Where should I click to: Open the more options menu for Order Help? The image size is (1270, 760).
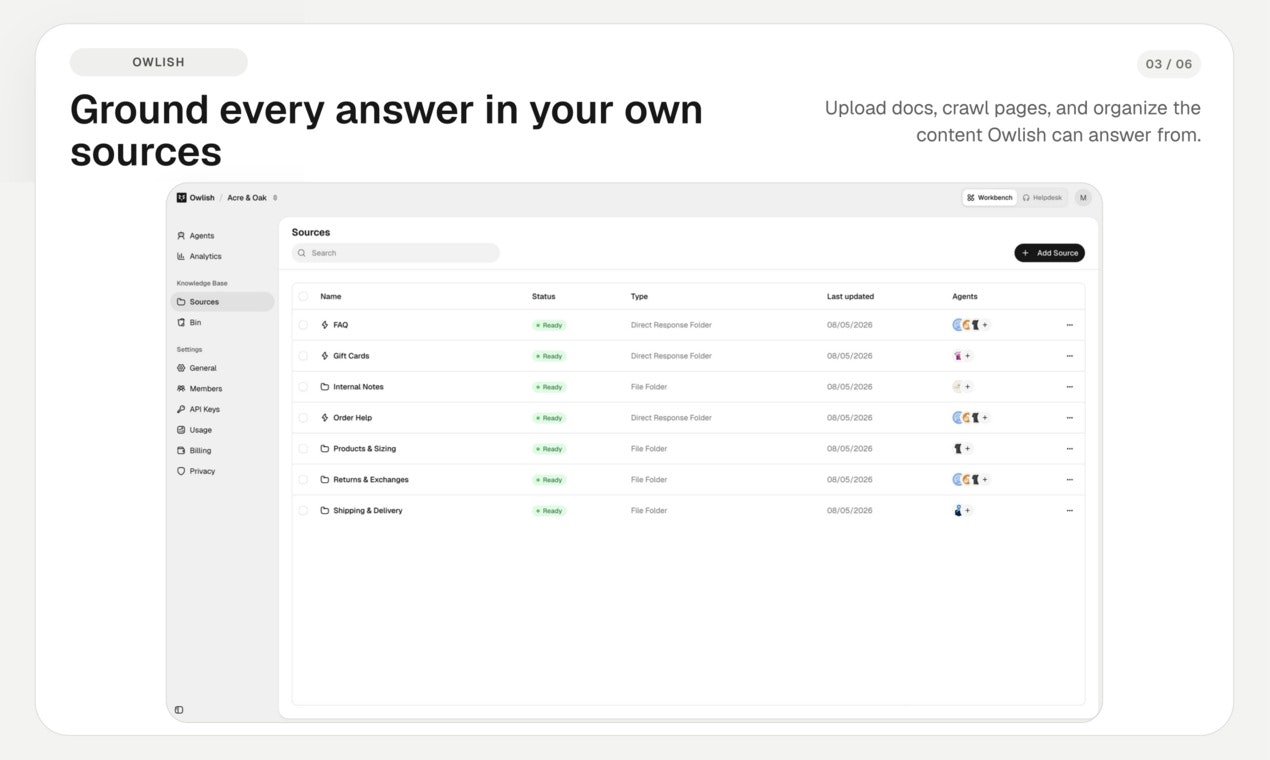[1069, 418]
